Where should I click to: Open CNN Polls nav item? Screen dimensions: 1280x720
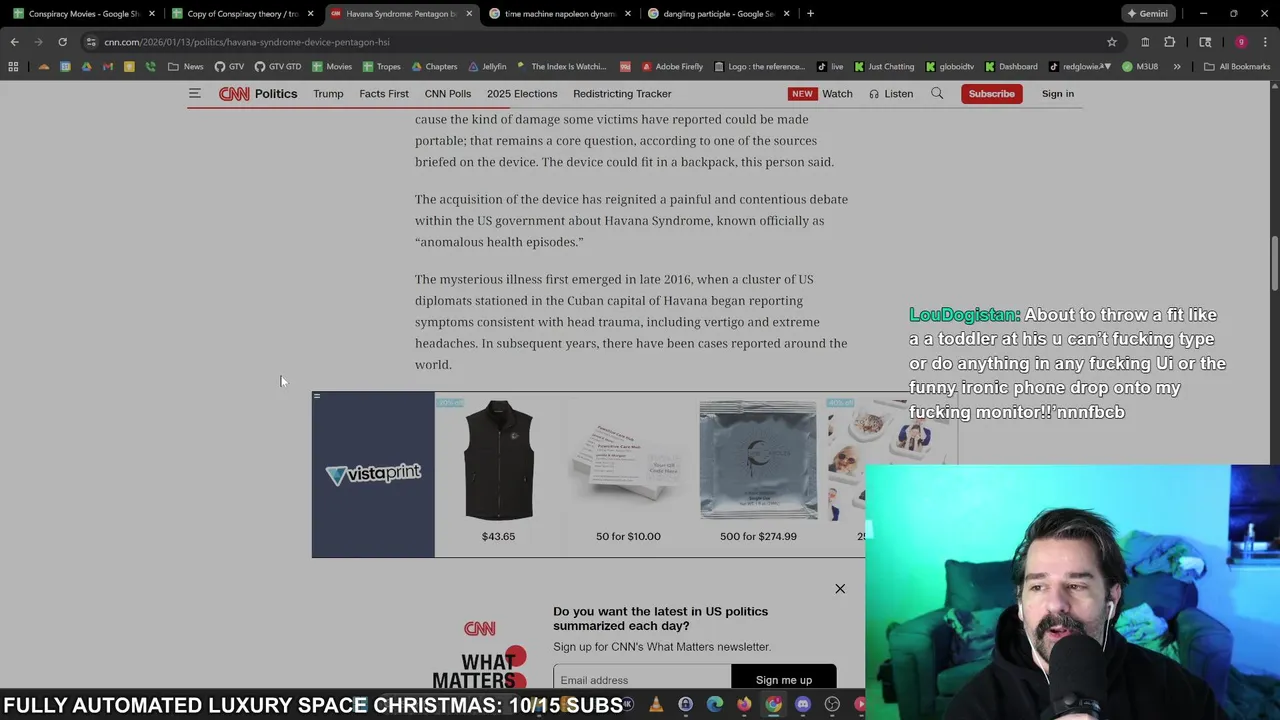[448, 94]
